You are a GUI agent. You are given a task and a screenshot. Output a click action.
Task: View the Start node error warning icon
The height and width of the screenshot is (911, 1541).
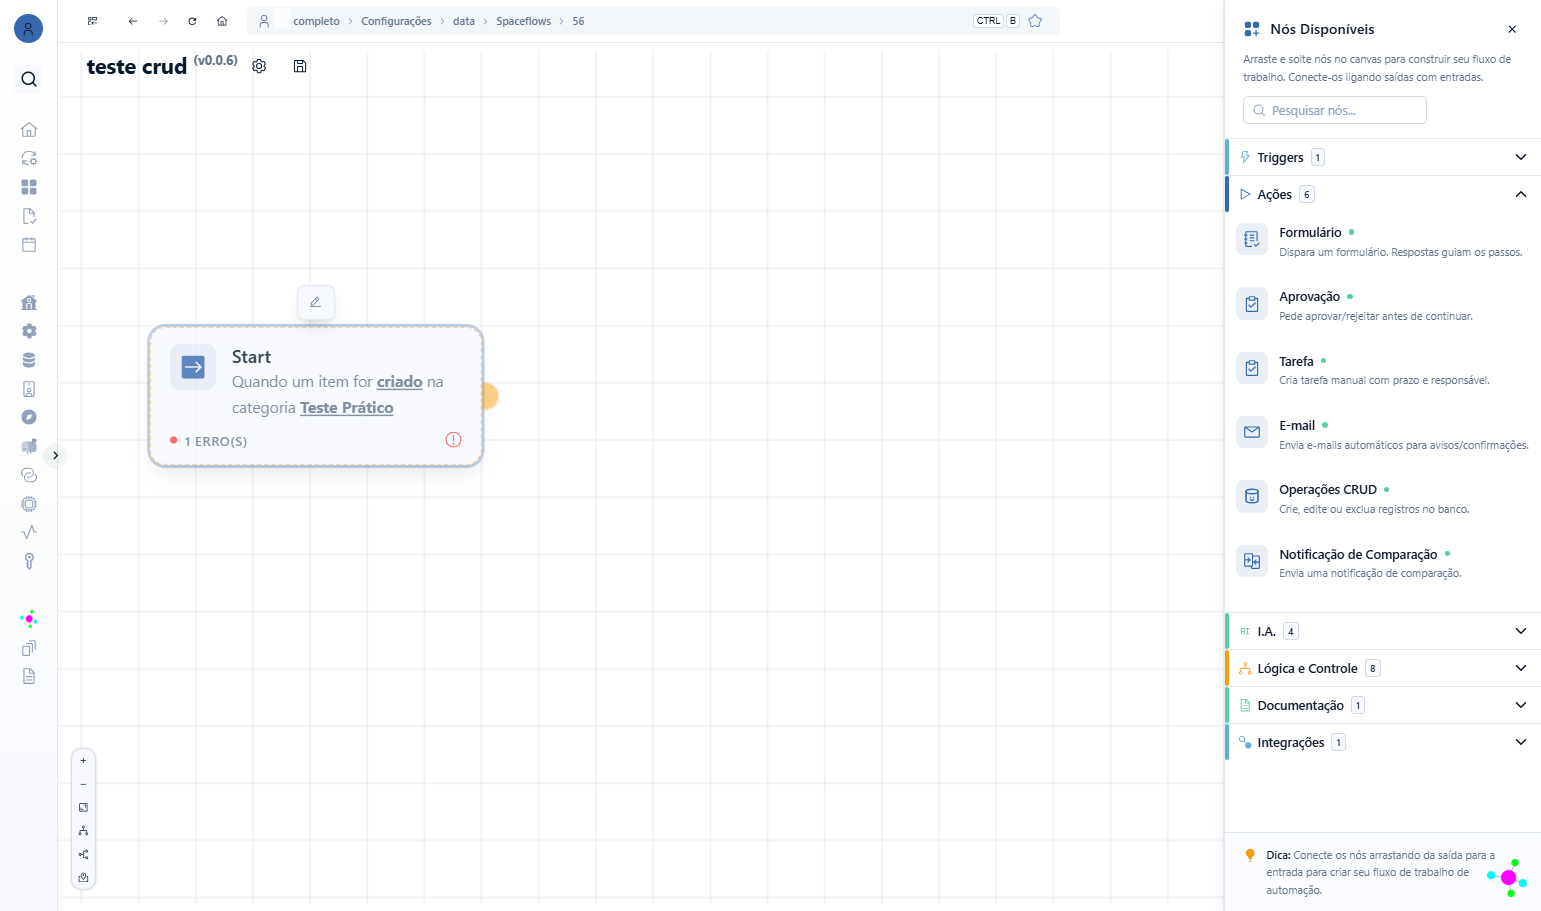pos(453,440)
